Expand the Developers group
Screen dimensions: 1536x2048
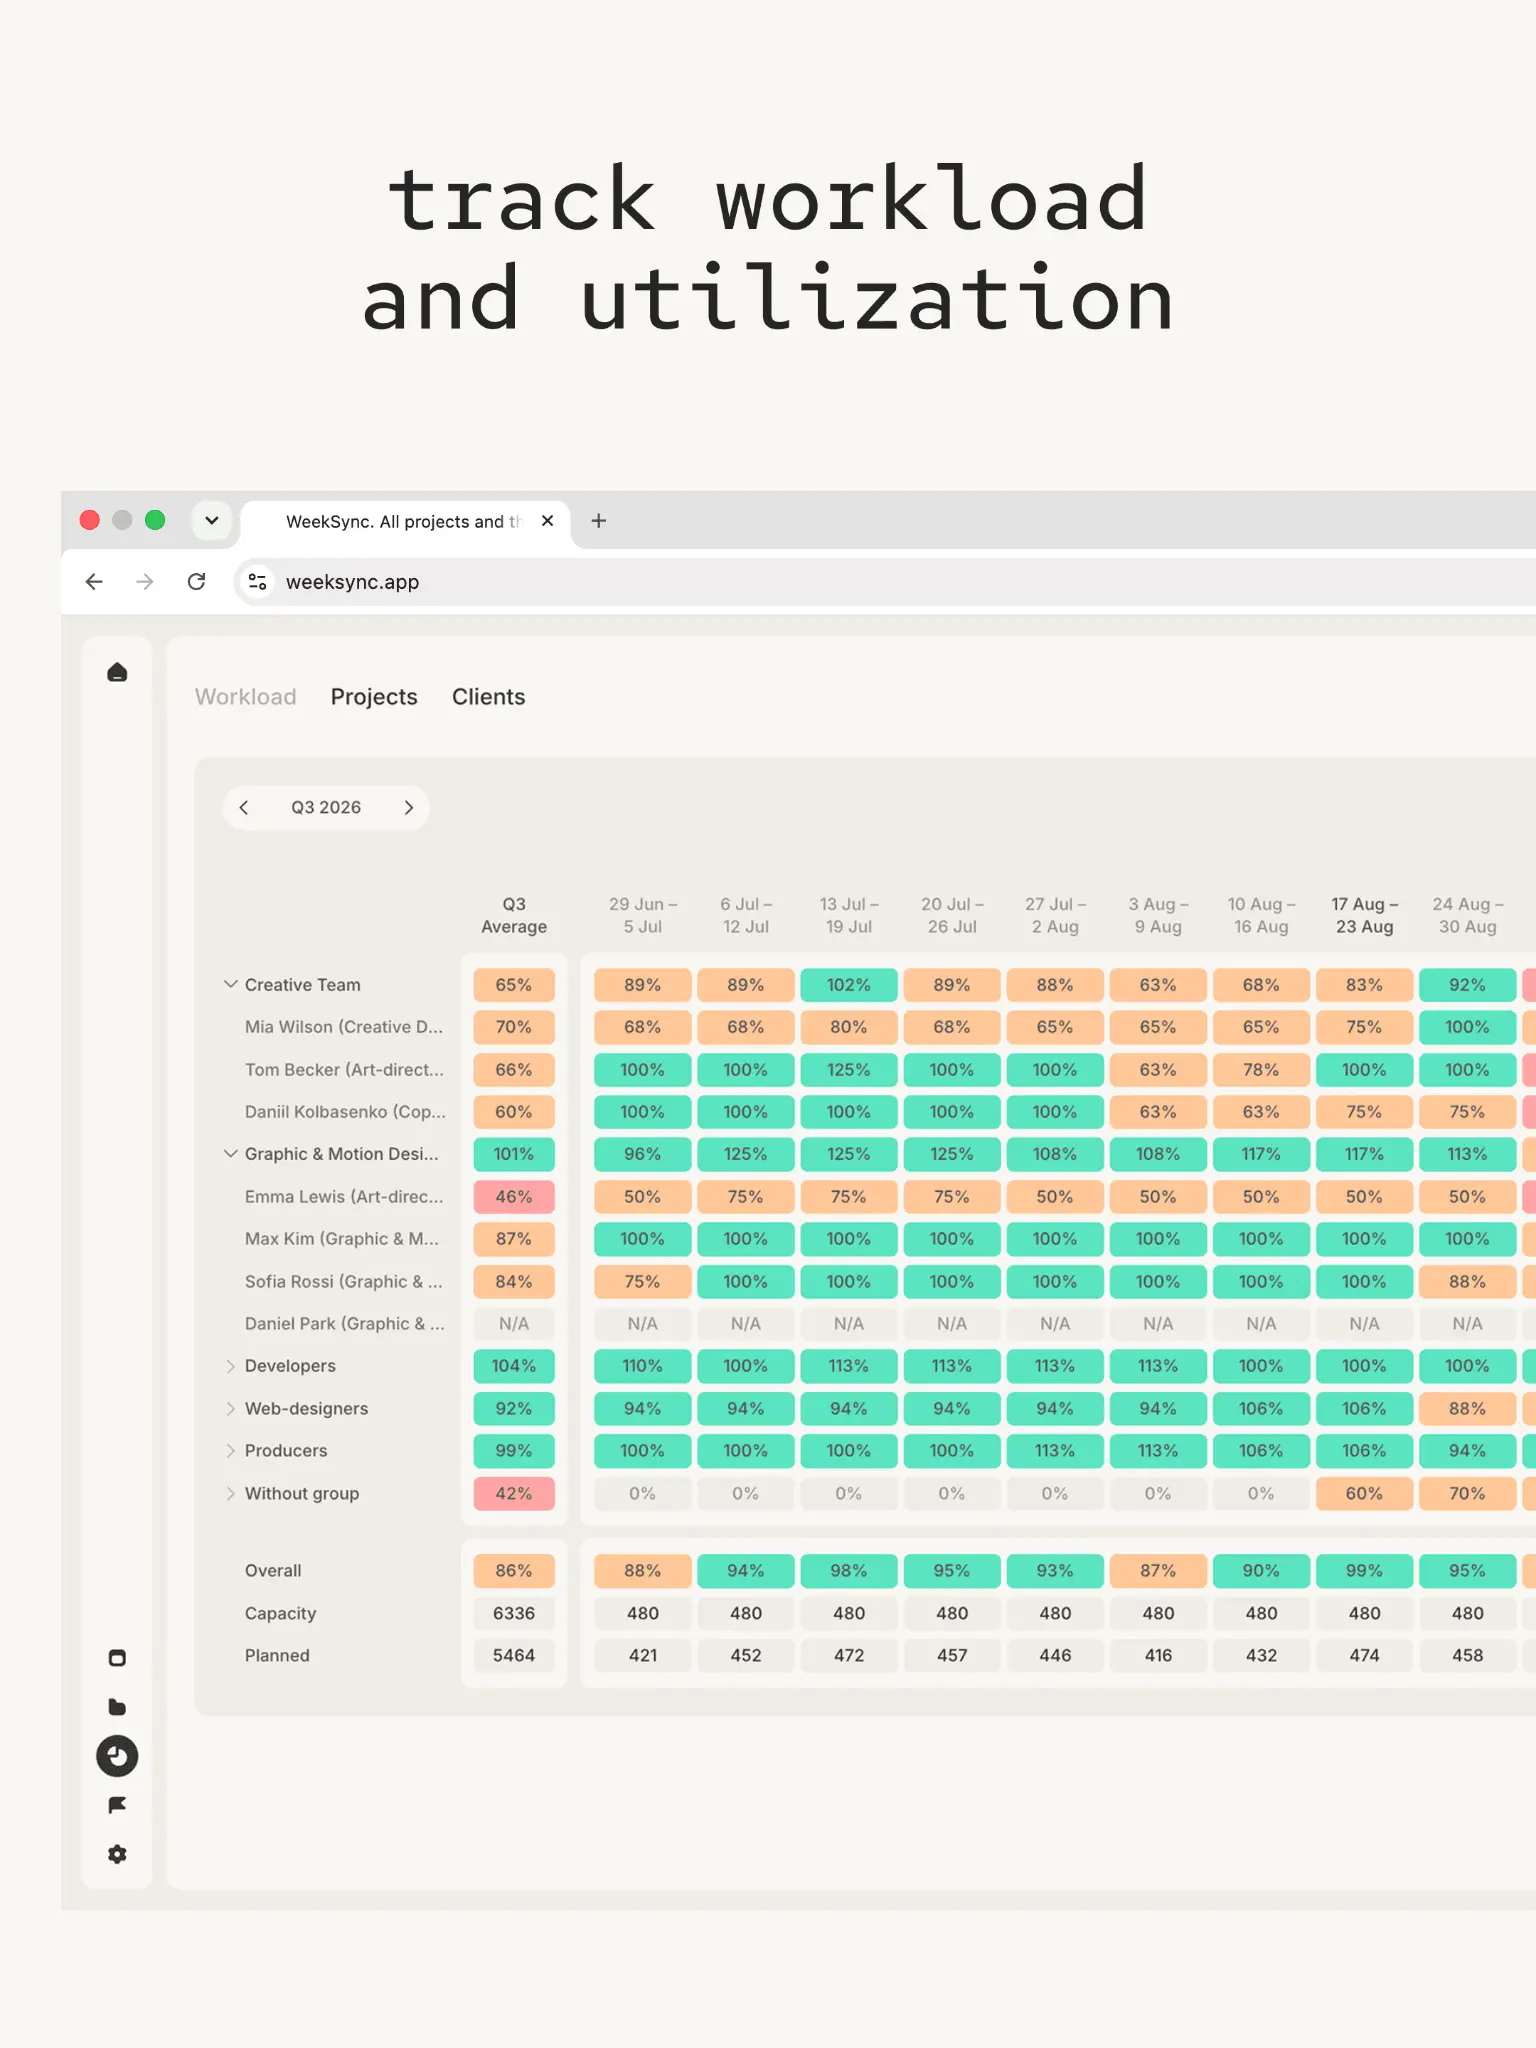coord(231,1366)
